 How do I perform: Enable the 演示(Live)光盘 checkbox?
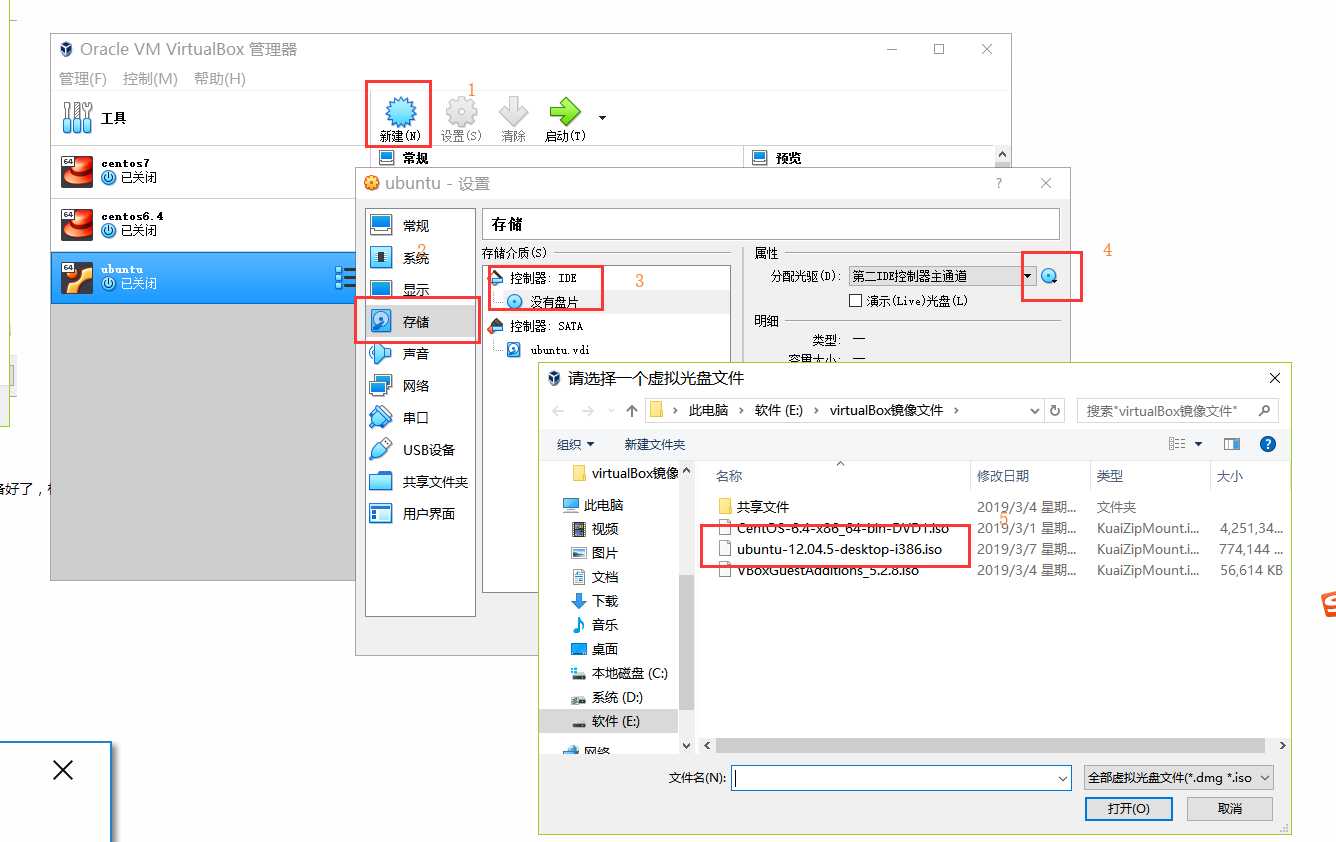pyautogui.click(x=855, y=300)
